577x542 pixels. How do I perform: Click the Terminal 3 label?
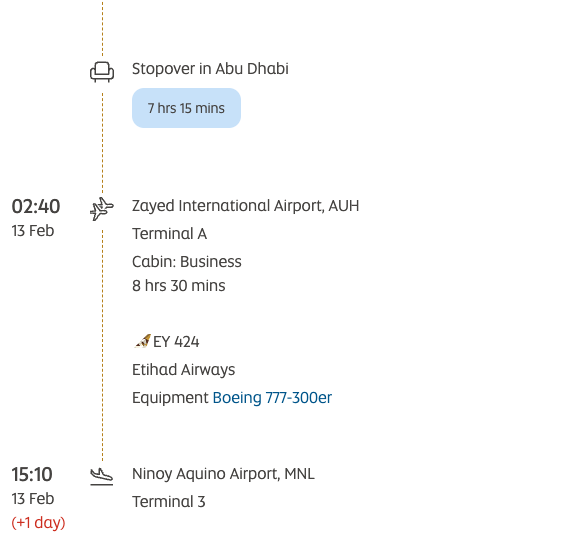pos(169,502)
